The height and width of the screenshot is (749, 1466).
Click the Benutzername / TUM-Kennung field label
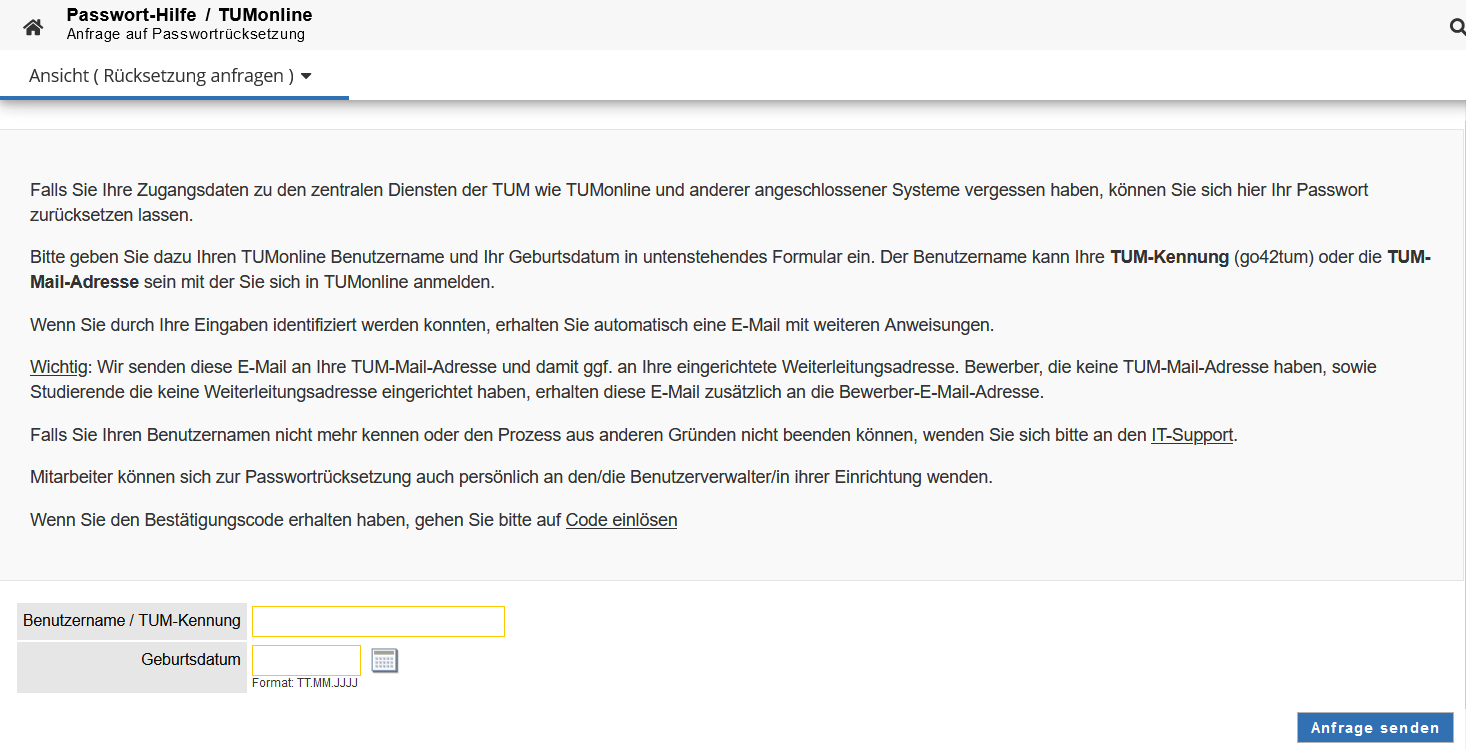click(132, 621)
